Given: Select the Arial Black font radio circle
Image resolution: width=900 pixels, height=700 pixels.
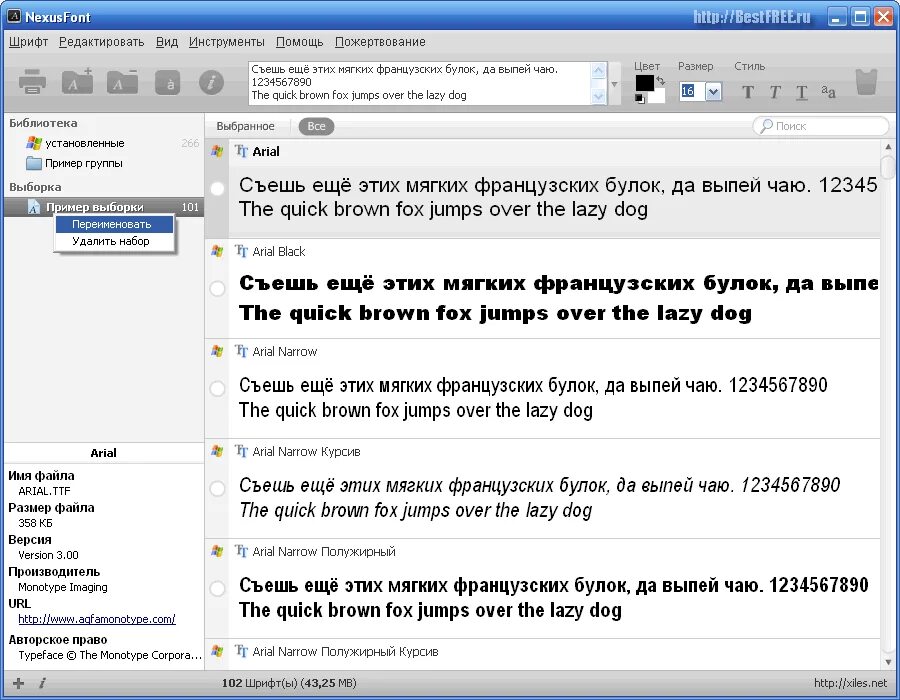Looking at the screenshot, I should coord(217,288).
